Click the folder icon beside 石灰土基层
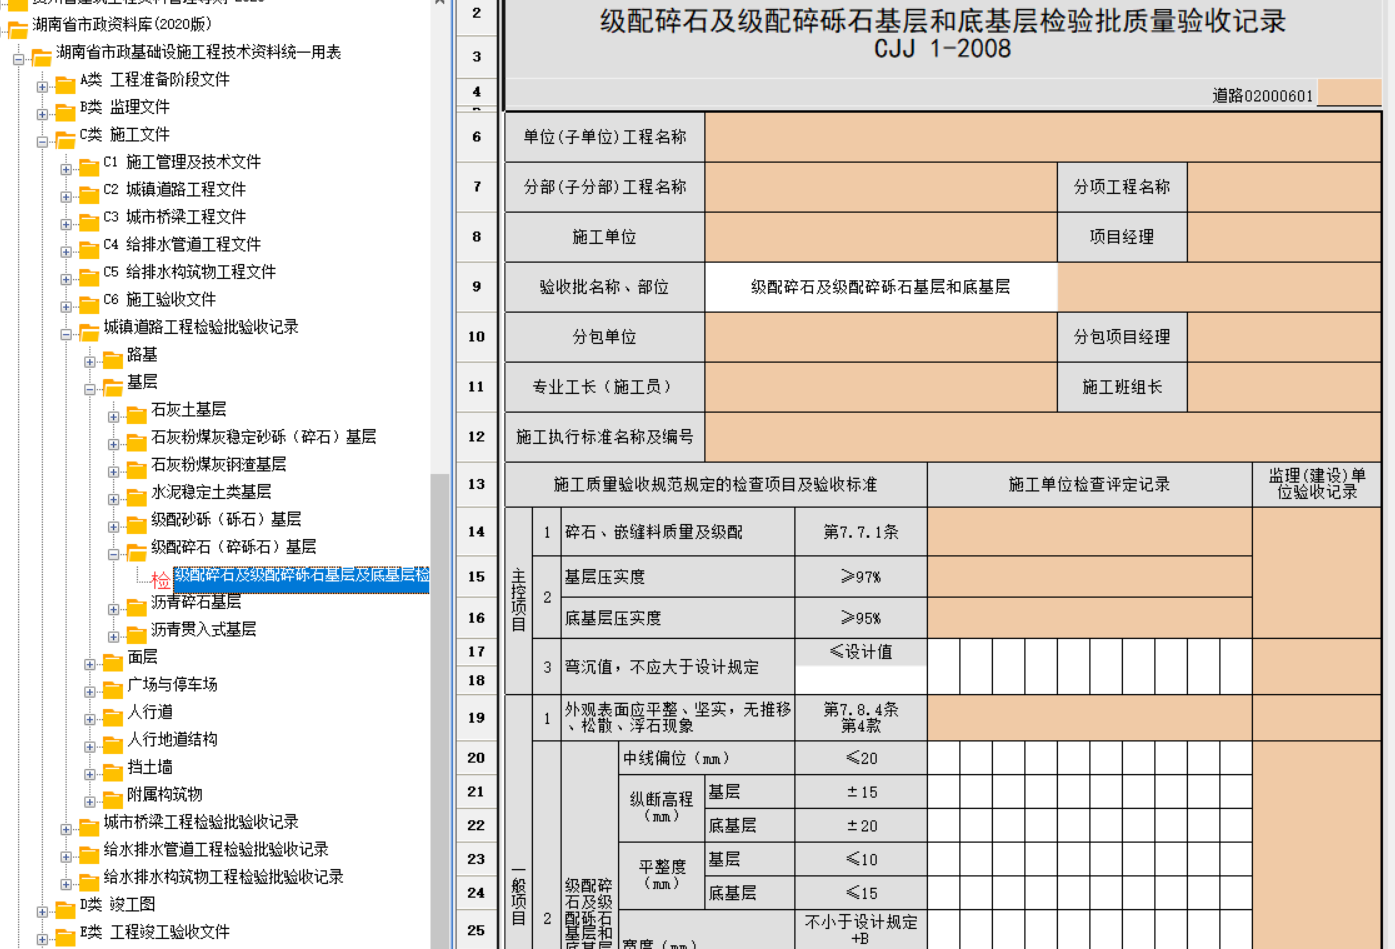The width and height of the screenshot is (1395, 949). [x=137, y=414]
